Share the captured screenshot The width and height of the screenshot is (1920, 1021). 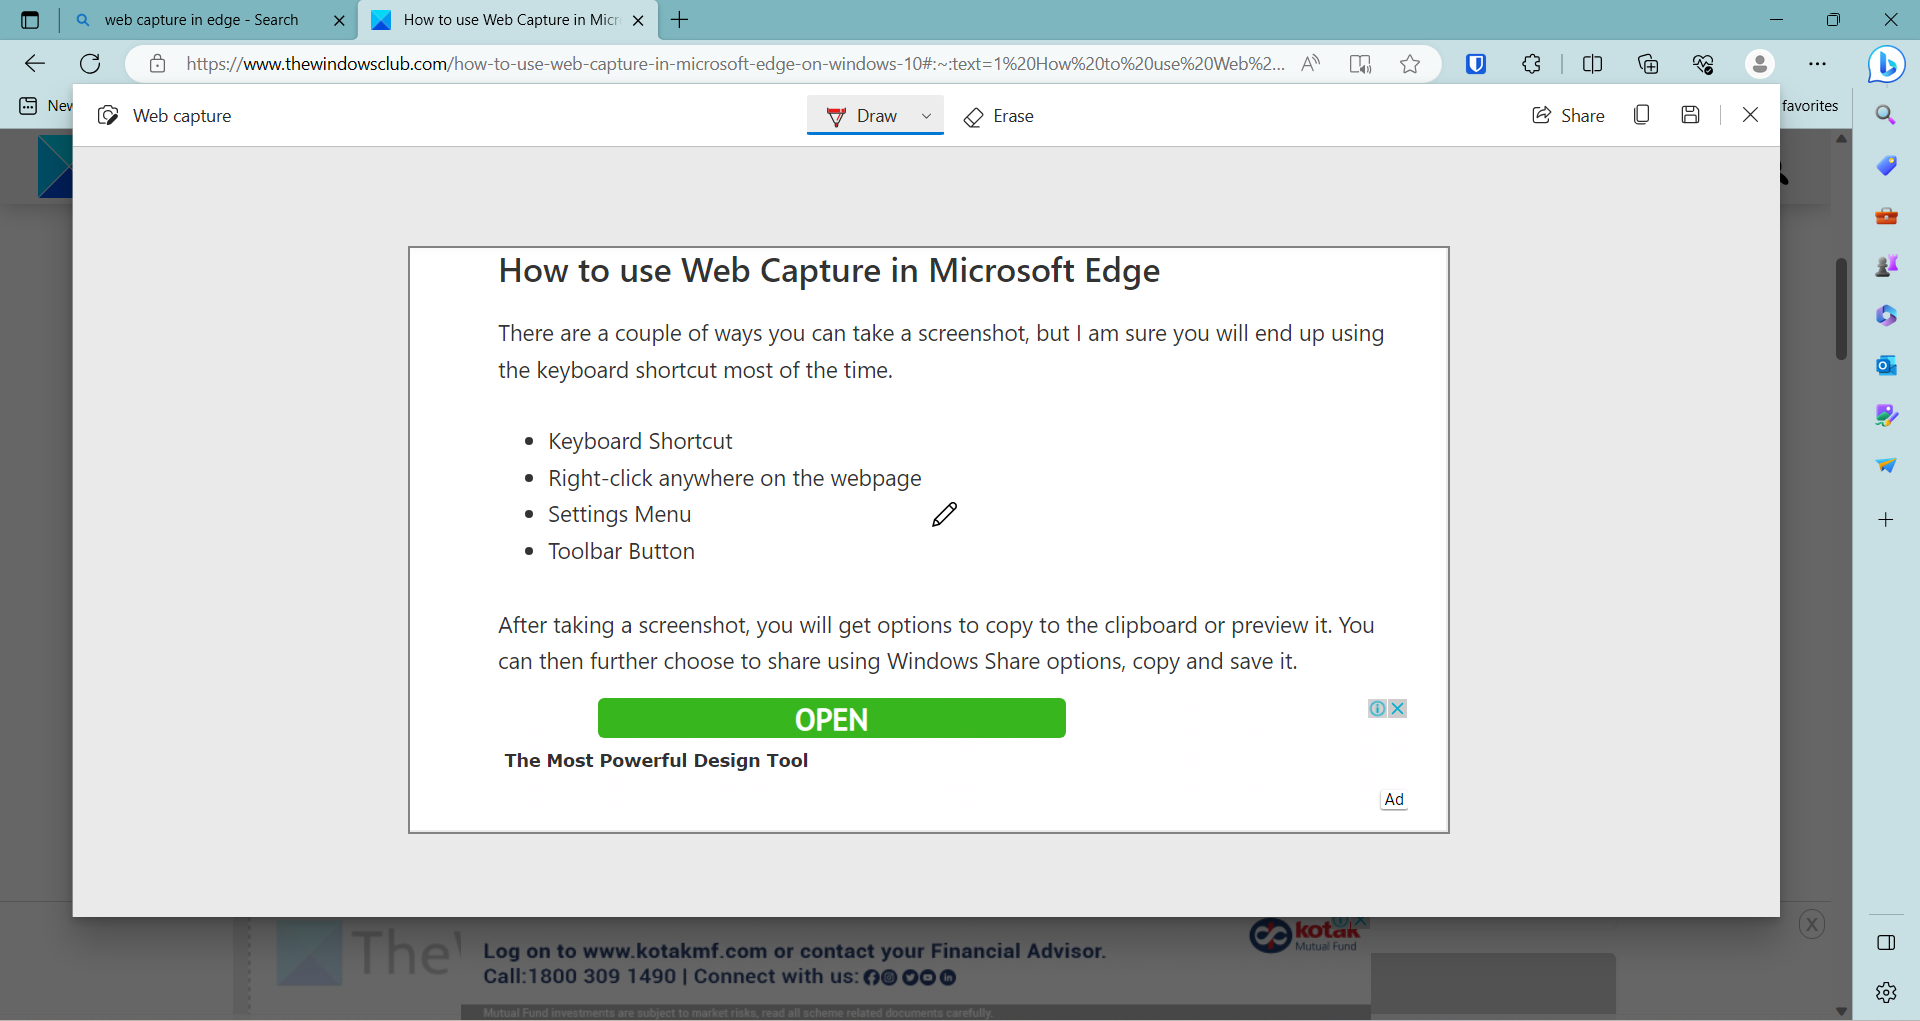[x=1568, y=116]
